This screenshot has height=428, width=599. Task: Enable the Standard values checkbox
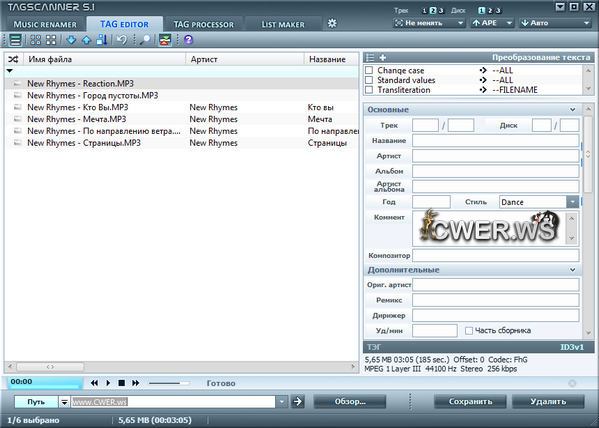(x=369, y=80)
